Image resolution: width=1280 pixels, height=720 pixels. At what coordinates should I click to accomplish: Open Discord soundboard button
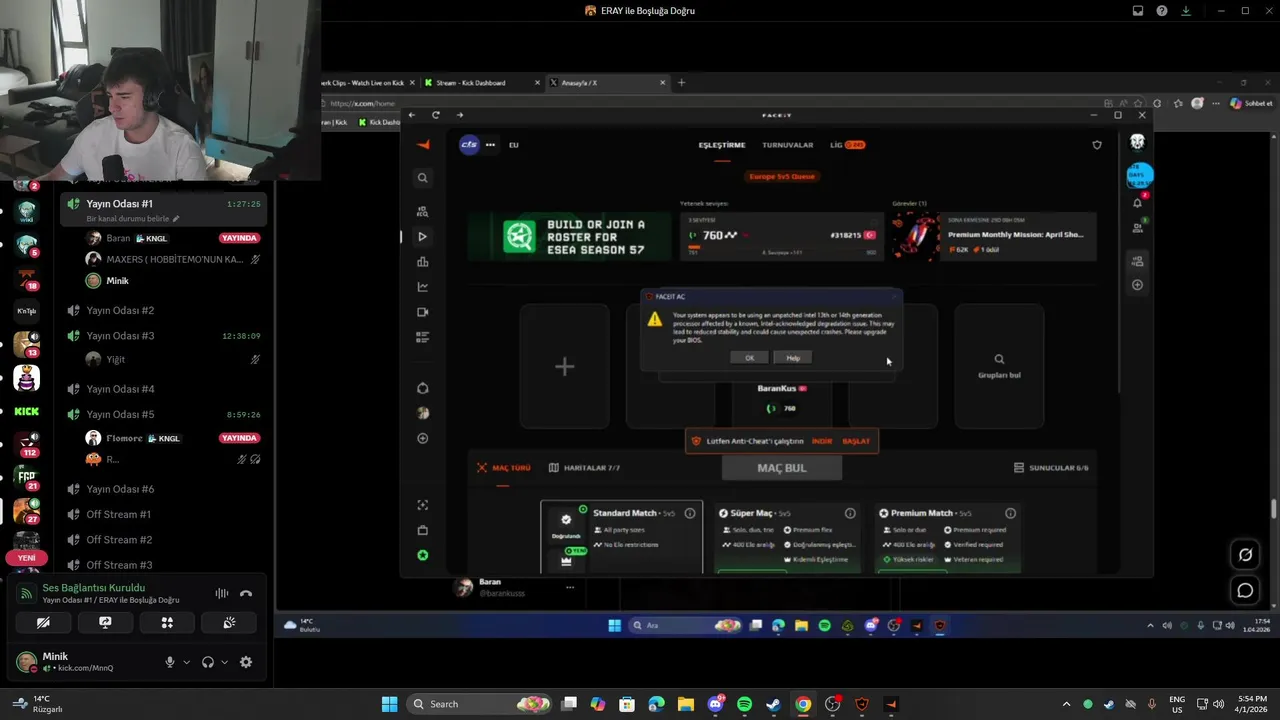point(229,622)
